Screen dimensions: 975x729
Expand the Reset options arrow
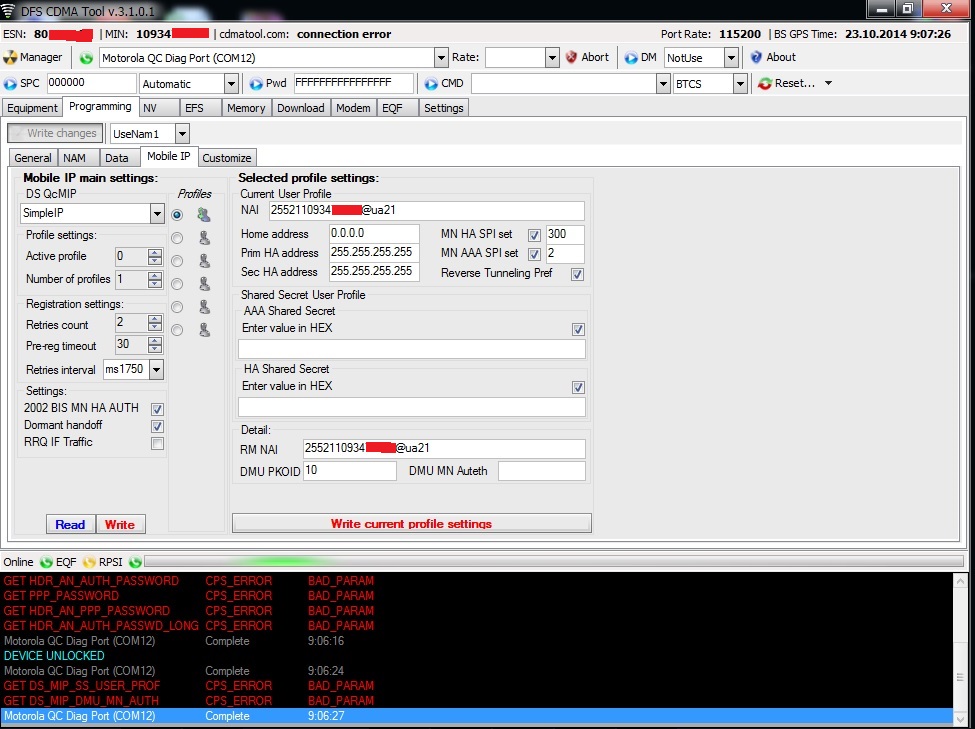pyautogui.click(x=828, y=83)
